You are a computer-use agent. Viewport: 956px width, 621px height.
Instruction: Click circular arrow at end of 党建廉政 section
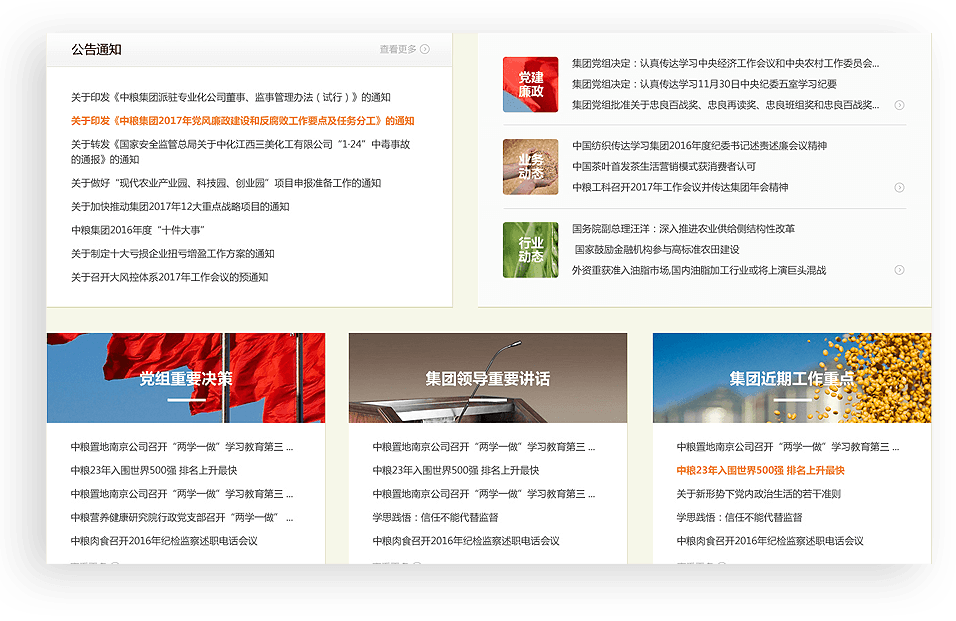(x=899, y=105)
